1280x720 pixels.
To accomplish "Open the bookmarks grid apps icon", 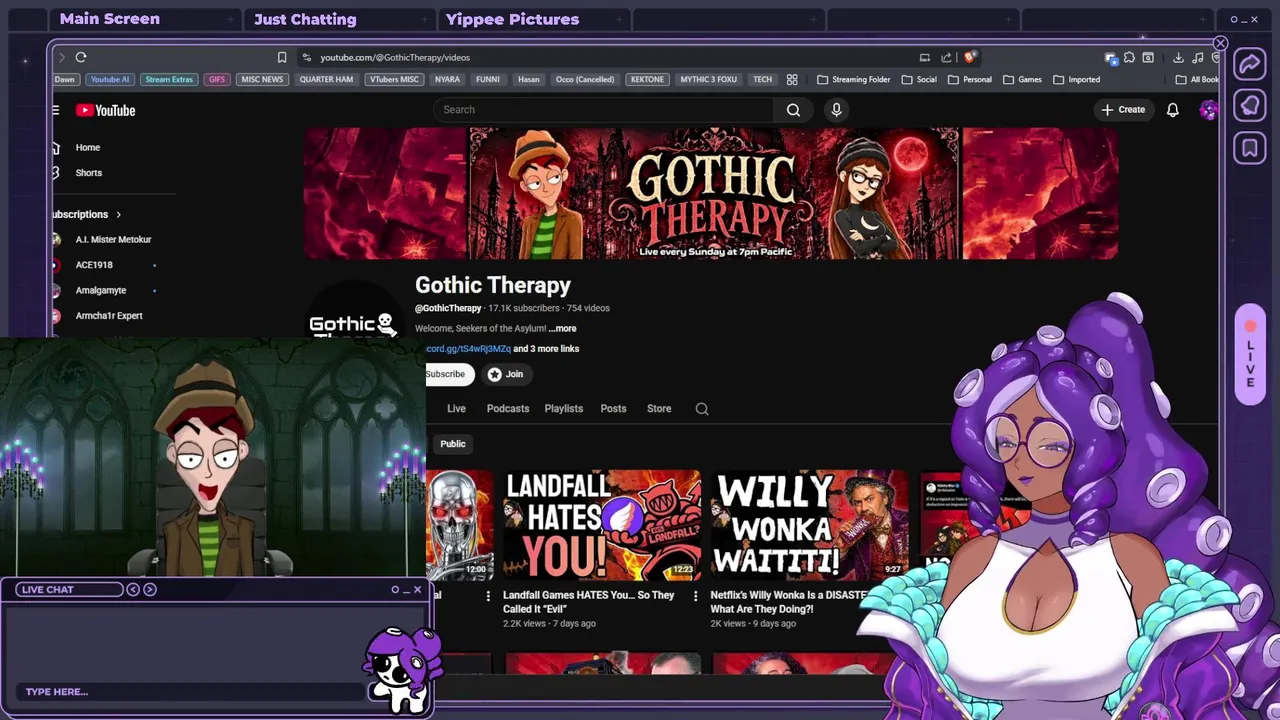I will (x=792, y=79).
